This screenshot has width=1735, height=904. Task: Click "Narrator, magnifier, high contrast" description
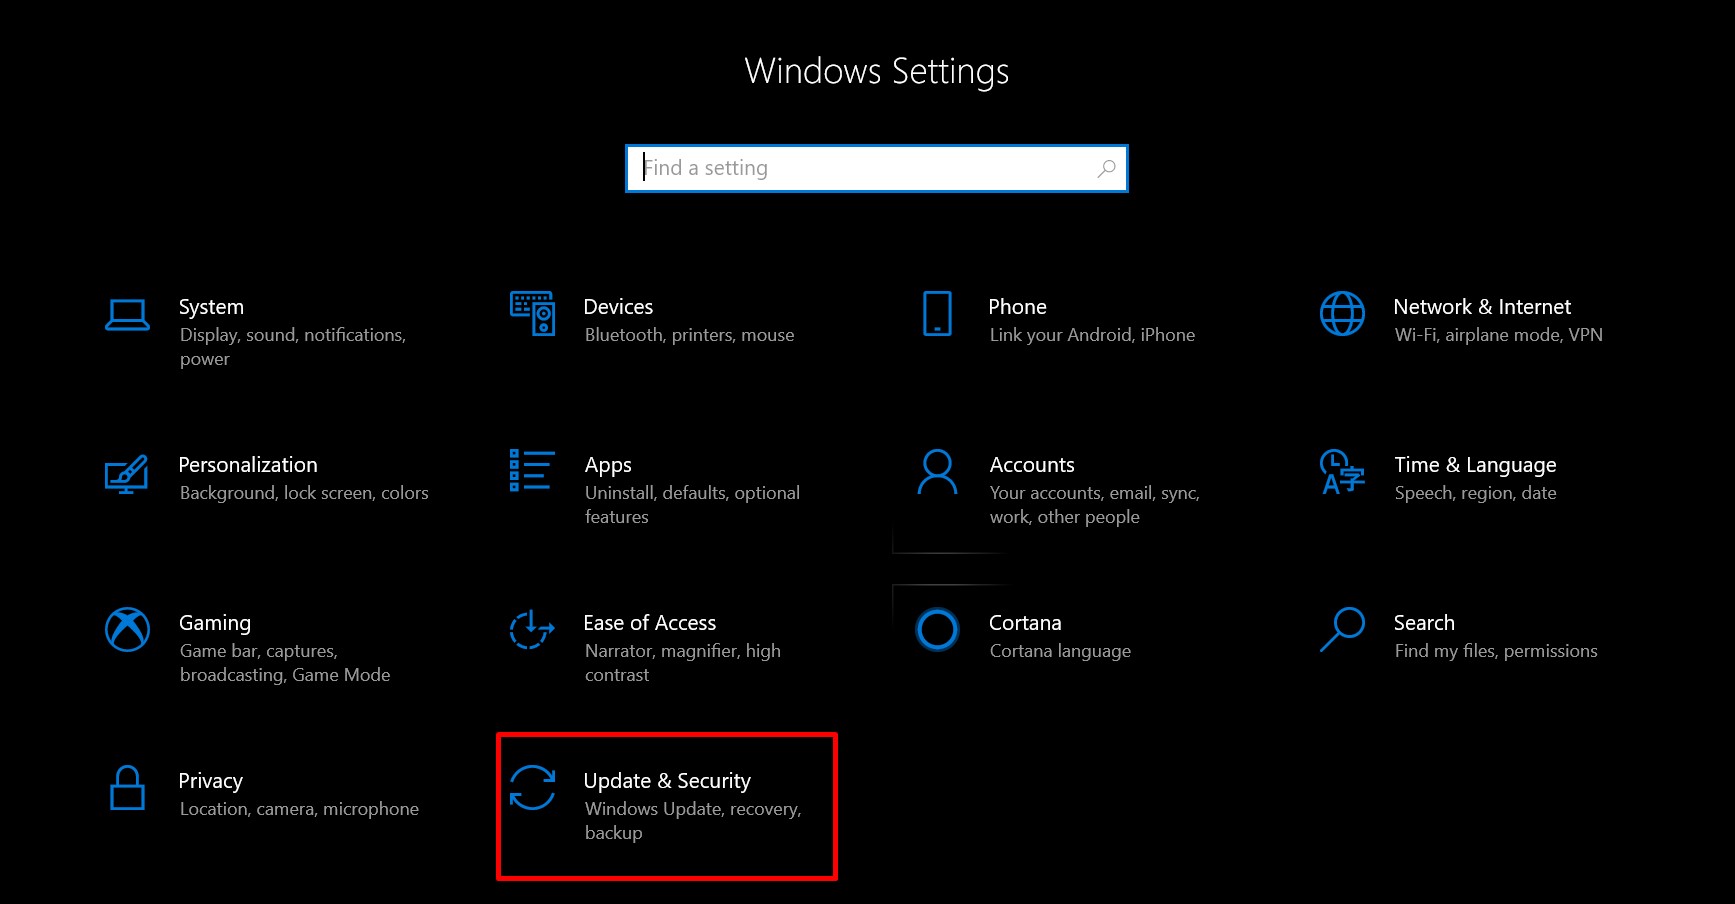(x=683, y=663)
